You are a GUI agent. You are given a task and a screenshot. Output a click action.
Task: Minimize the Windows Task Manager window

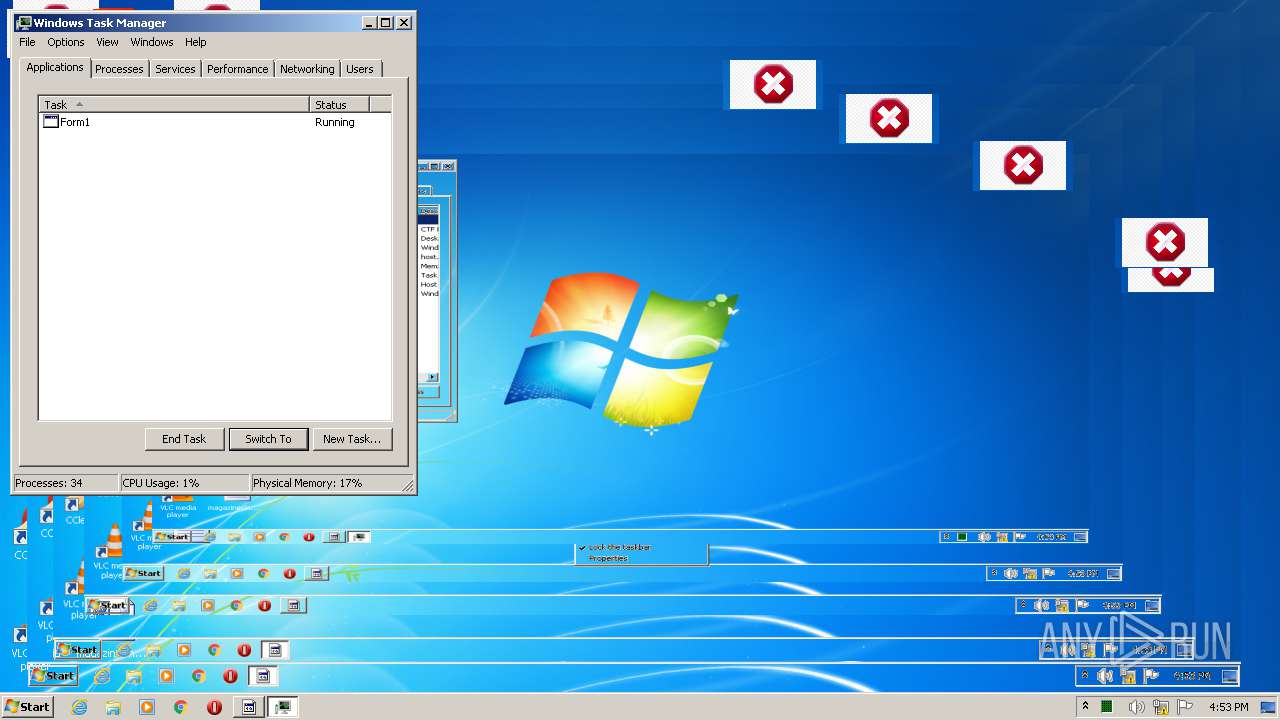point(369,23)
